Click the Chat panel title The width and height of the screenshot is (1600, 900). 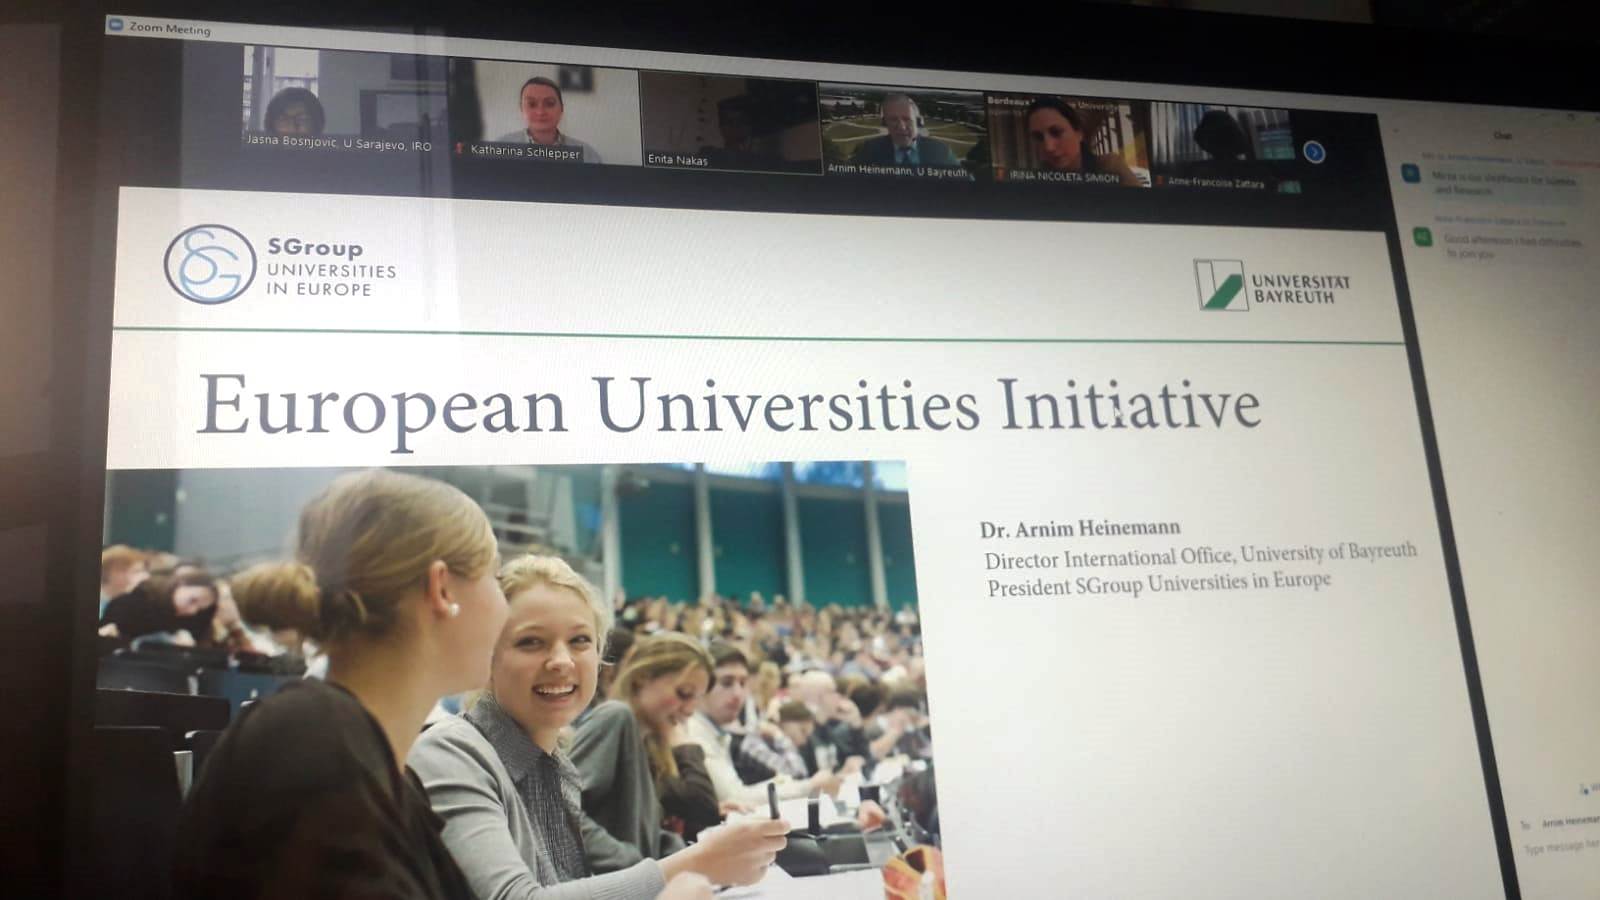coord(1502,135)
